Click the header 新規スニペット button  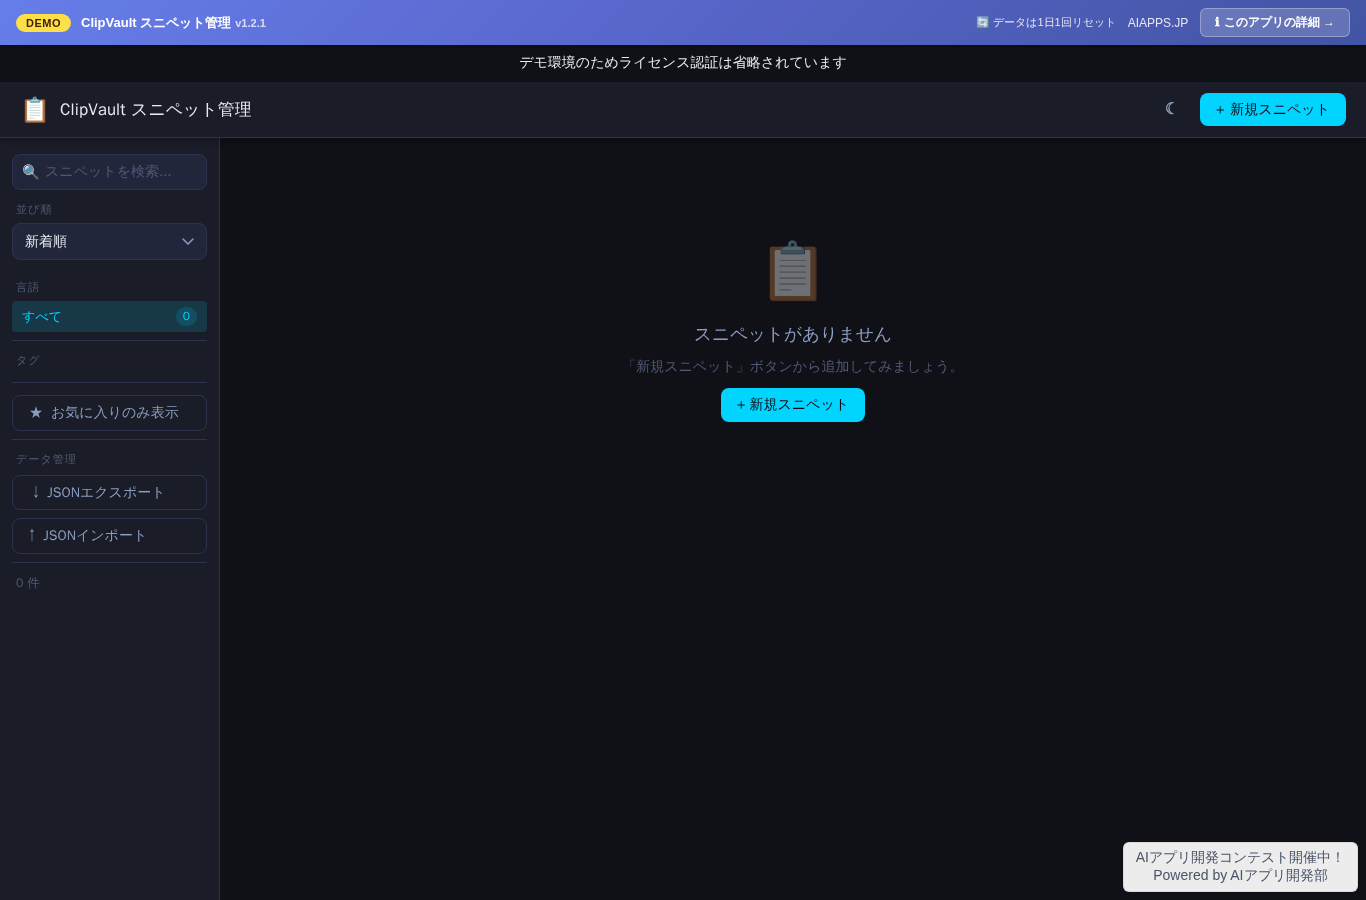[1273, 109]
